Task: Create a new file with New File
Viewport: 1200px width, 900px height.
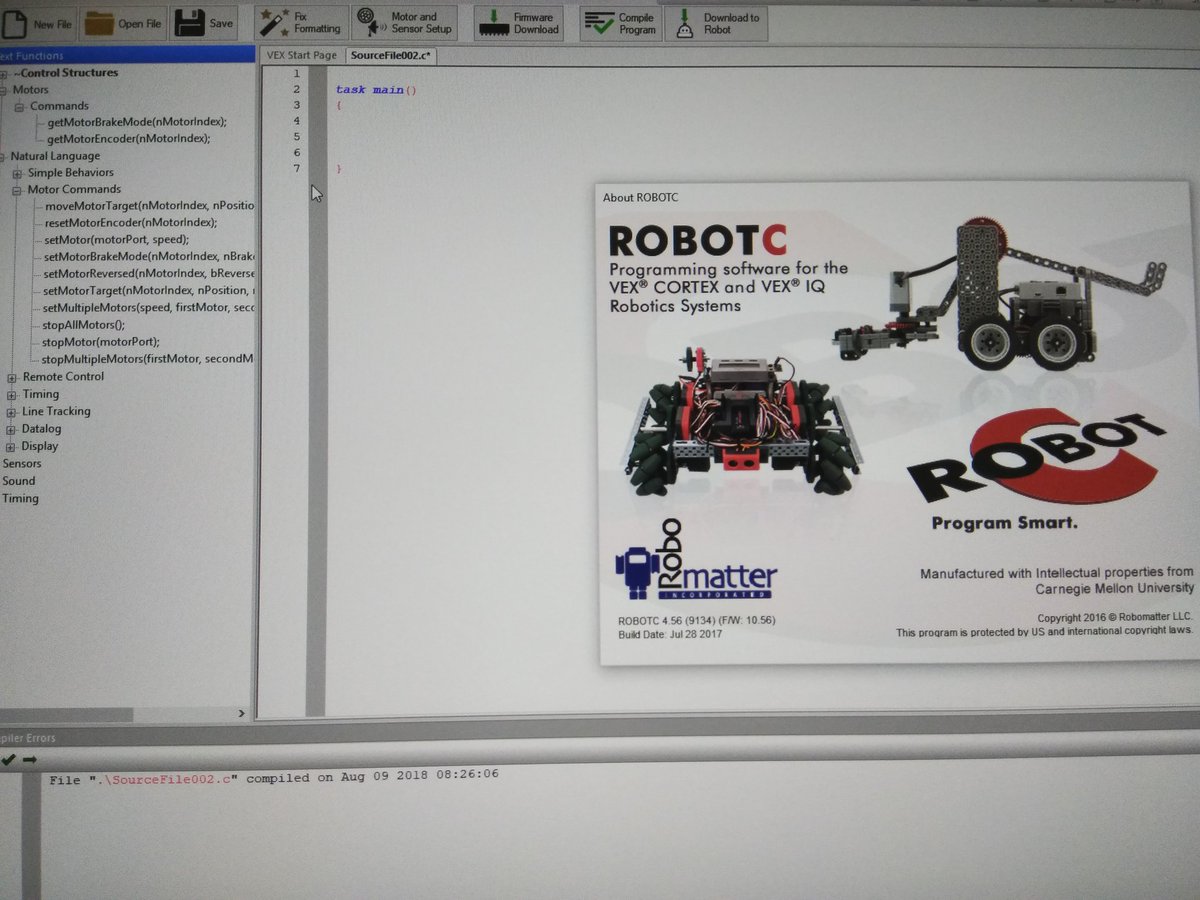Action: (x=36, y=23)
